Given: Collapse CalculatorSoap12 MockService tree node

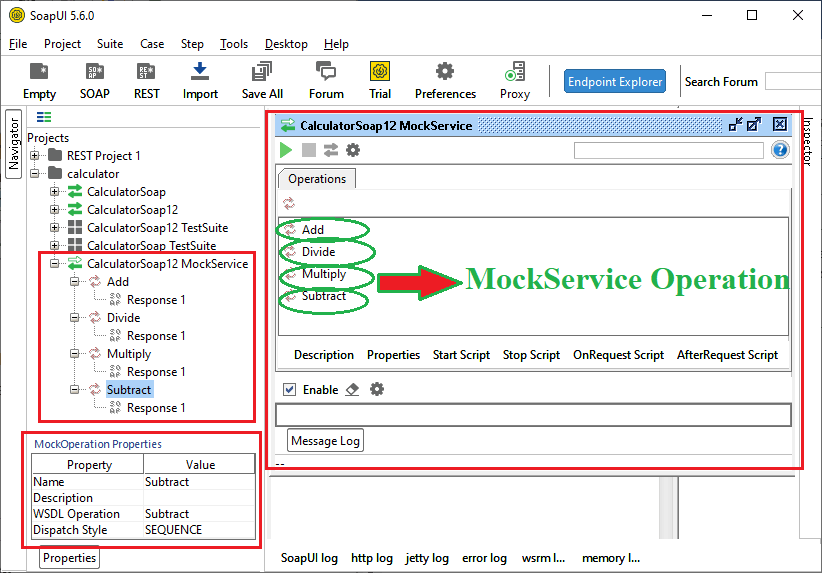Looking at the screenshot, I should tap(55, 264).
